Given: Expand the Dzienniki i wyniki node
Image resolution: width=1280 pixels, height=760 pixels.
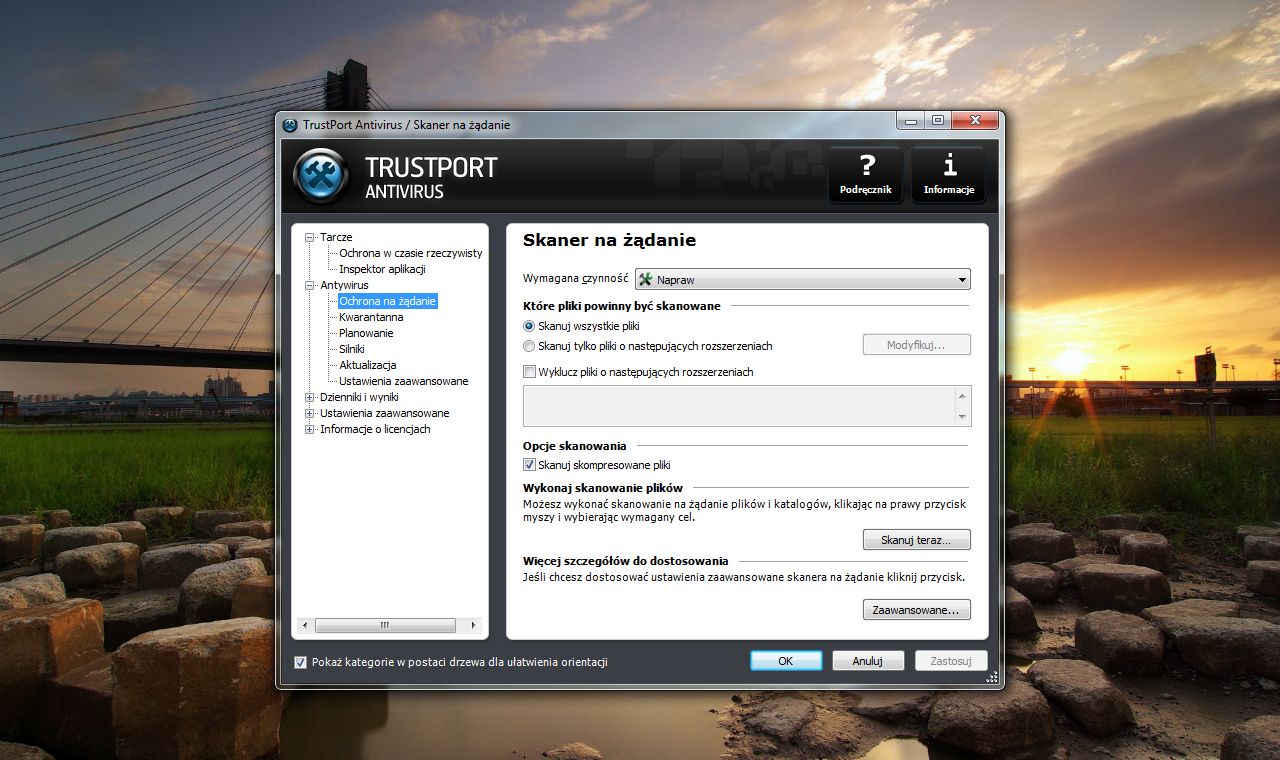Looking at the screenshot, I should pyautogui.click(x=309, y=397).
